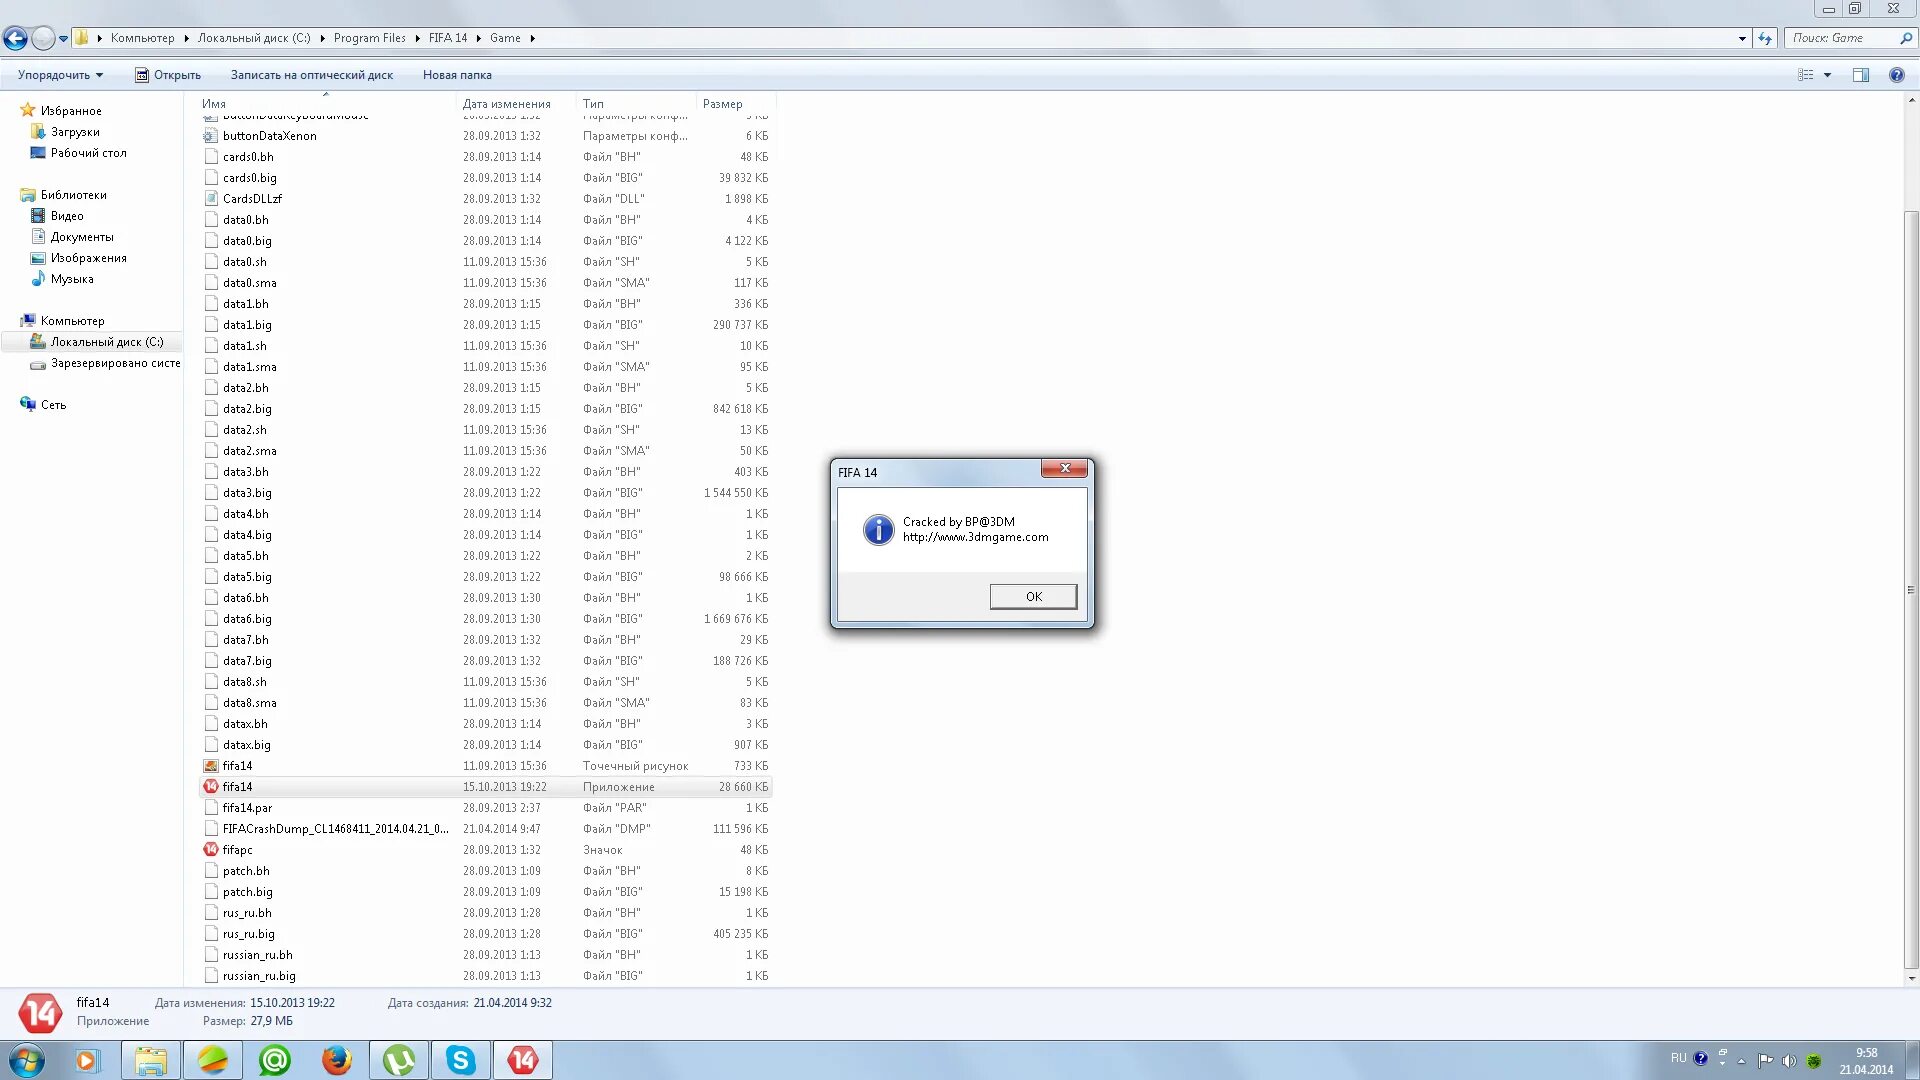
Task: Create a new folder with Новая папка
Action: (456, 75)
